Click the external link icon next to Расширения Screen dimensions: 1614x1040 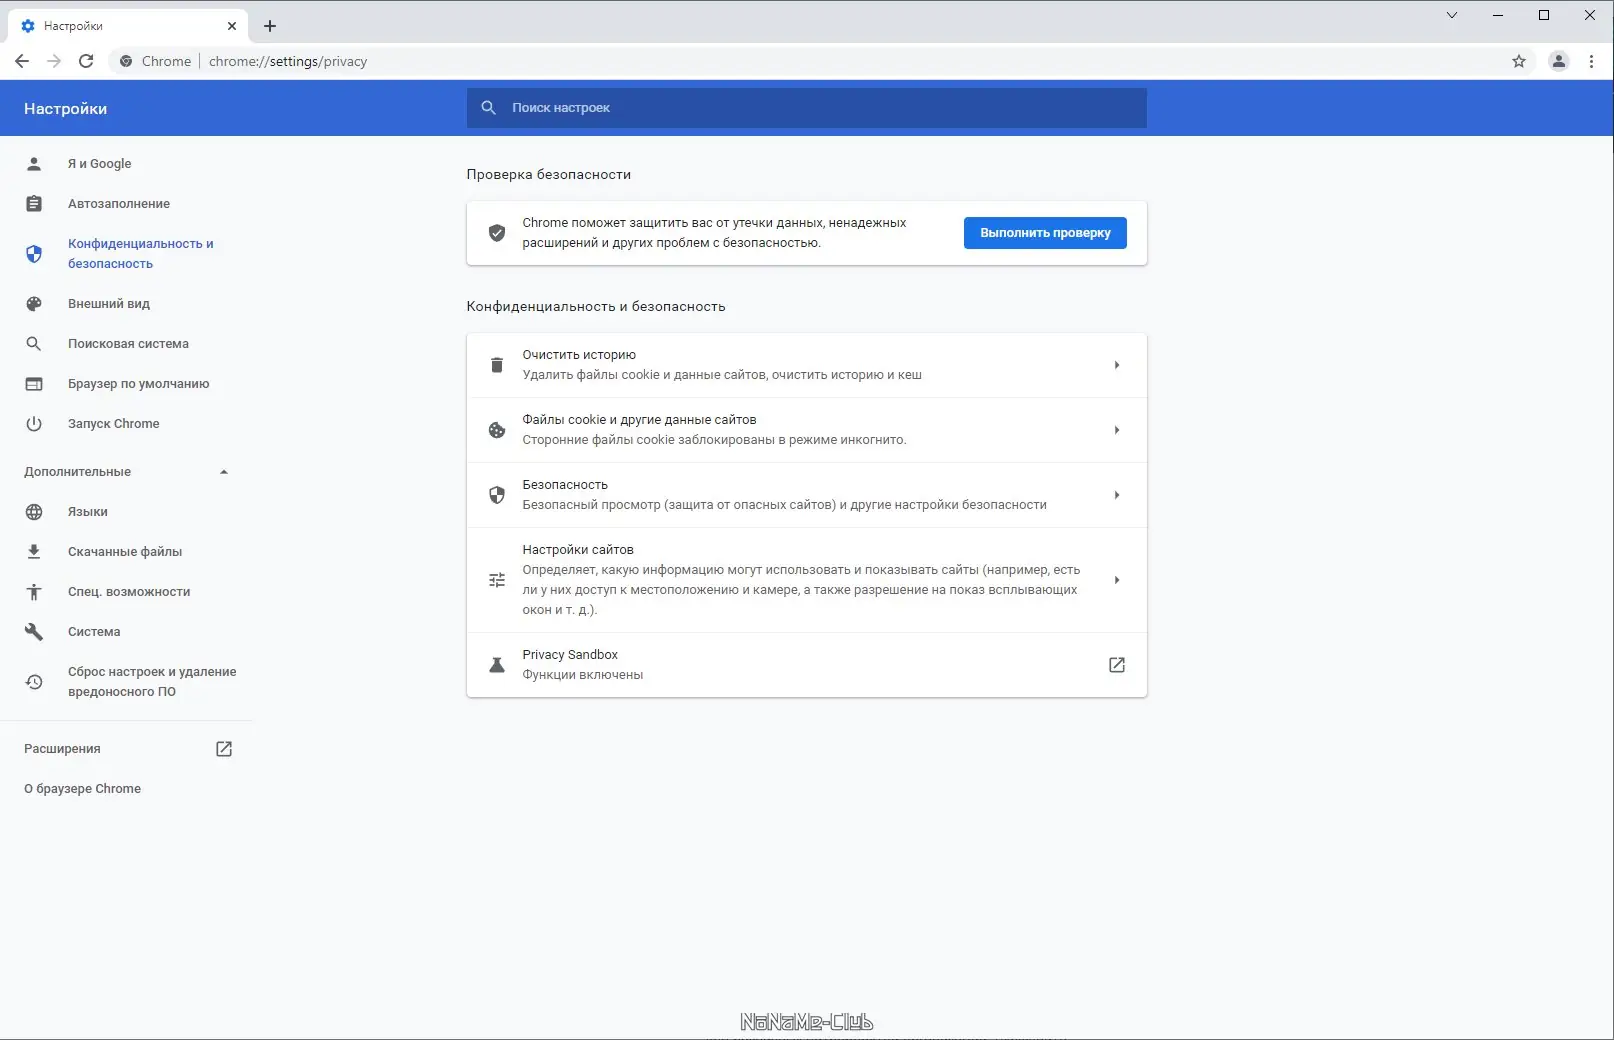[x=224, y=748]
